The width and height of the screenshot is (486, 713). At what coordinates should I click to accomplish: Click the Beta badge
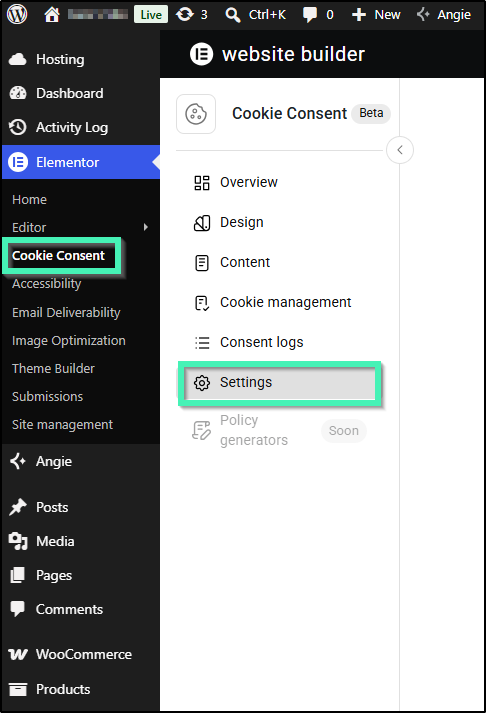coord(371,113)
